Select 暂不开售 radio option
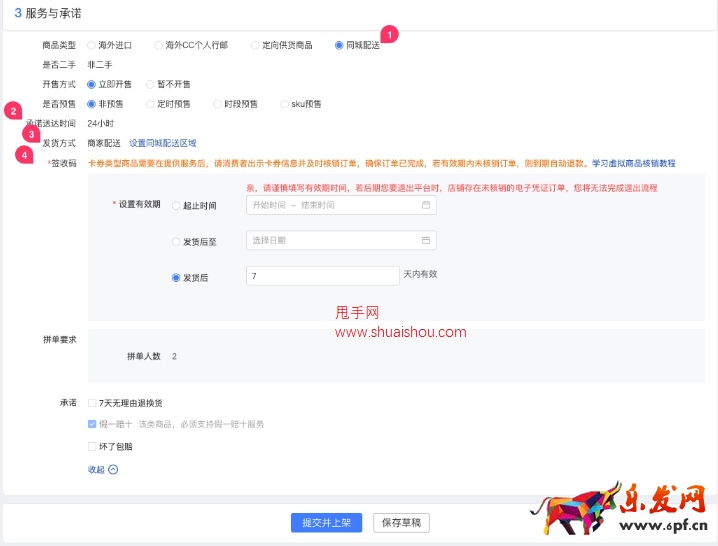The image size is (718, 546). click(x=150, y=84)
